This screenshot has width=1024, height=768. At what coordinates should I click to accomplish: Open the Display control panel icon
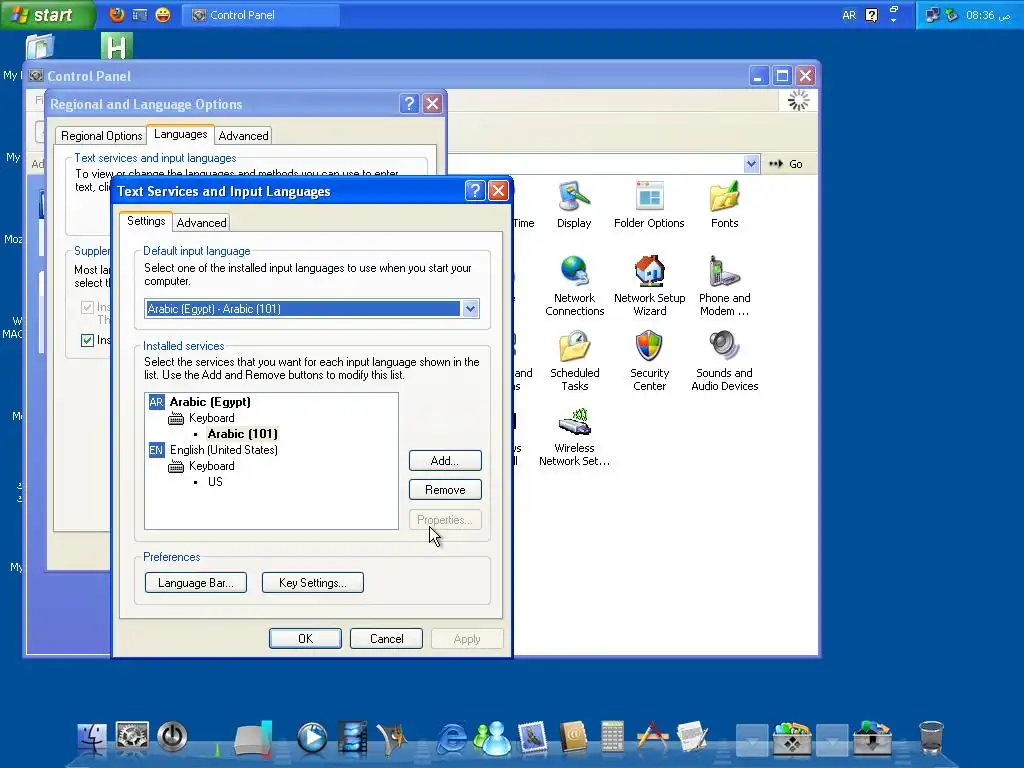(574, 205)
